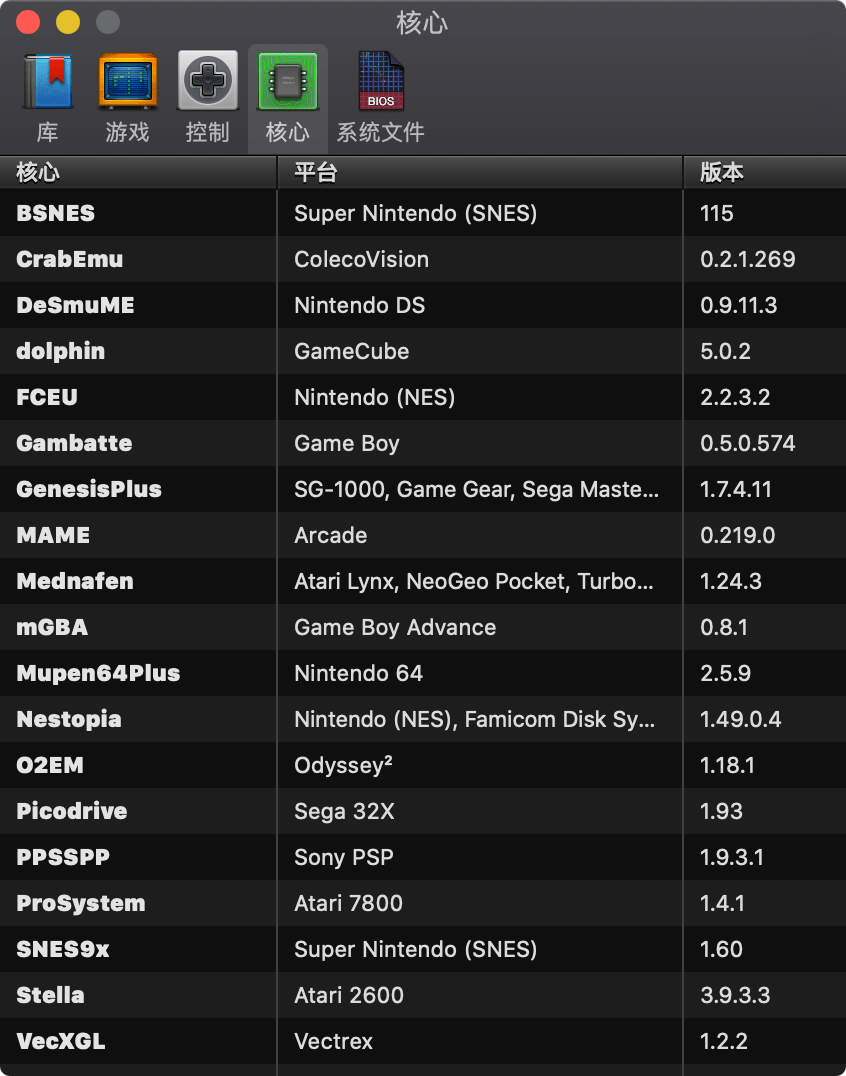Select the Picodrive core name
The height and width of the screenshot is (1076, 846).
(x=72, y=811)
